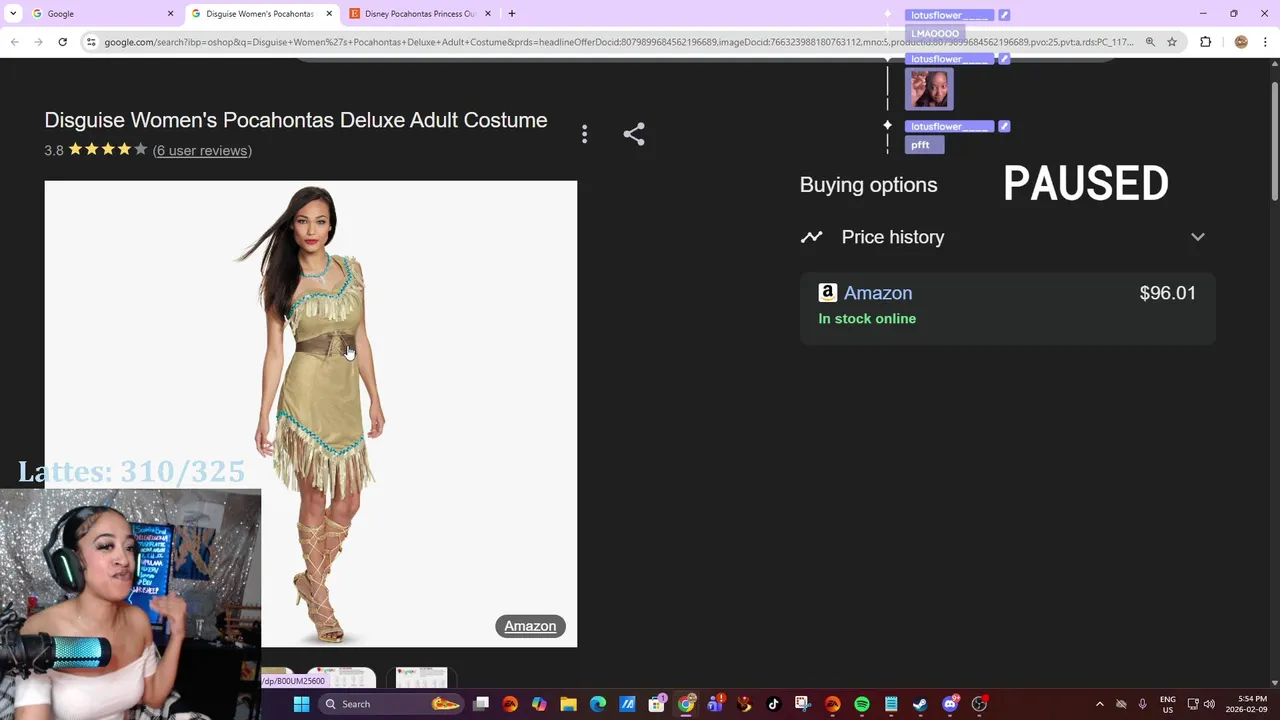Click the share icon beside the title
1280x720 pixels.
click(634, 134)
